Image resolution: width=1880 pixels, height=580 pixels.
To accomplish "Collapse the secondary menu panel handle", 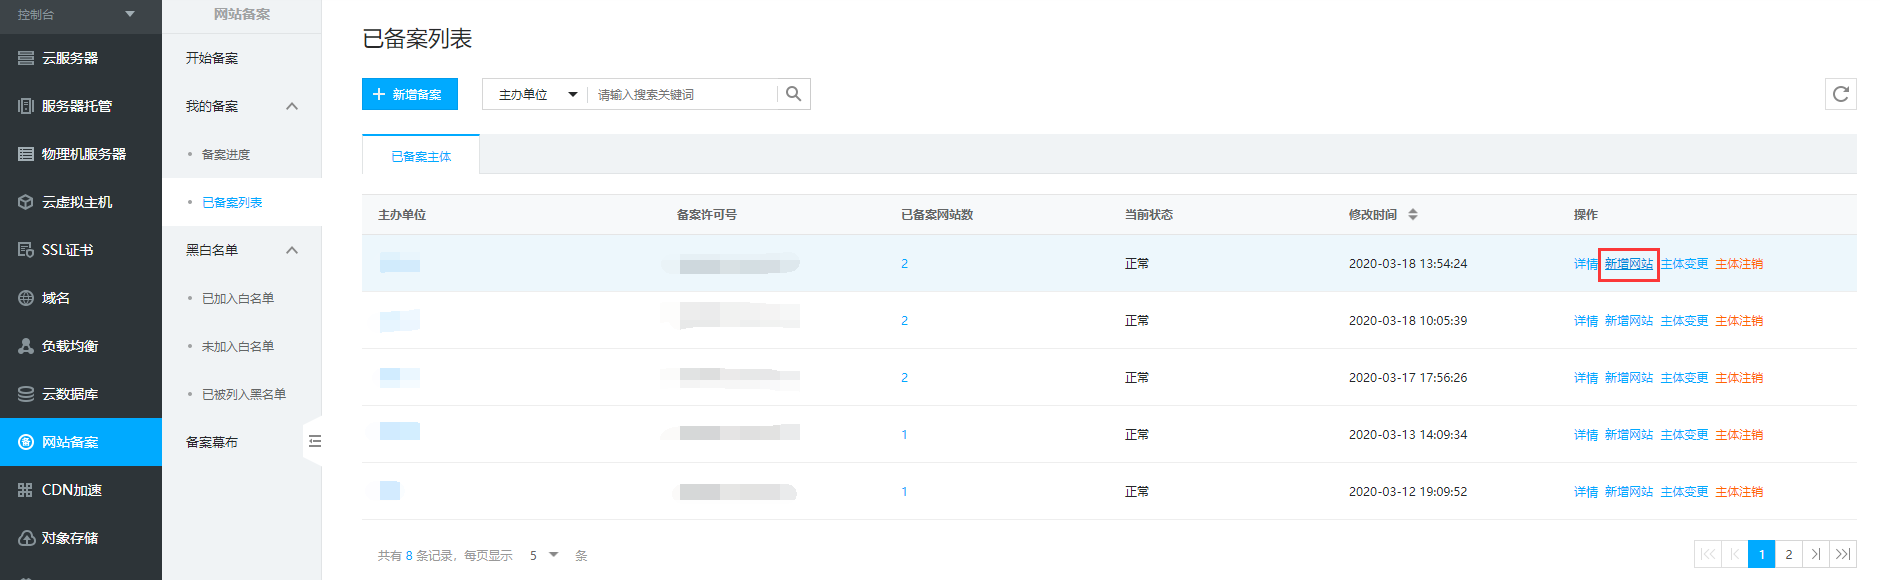I will tap(314, 441).
